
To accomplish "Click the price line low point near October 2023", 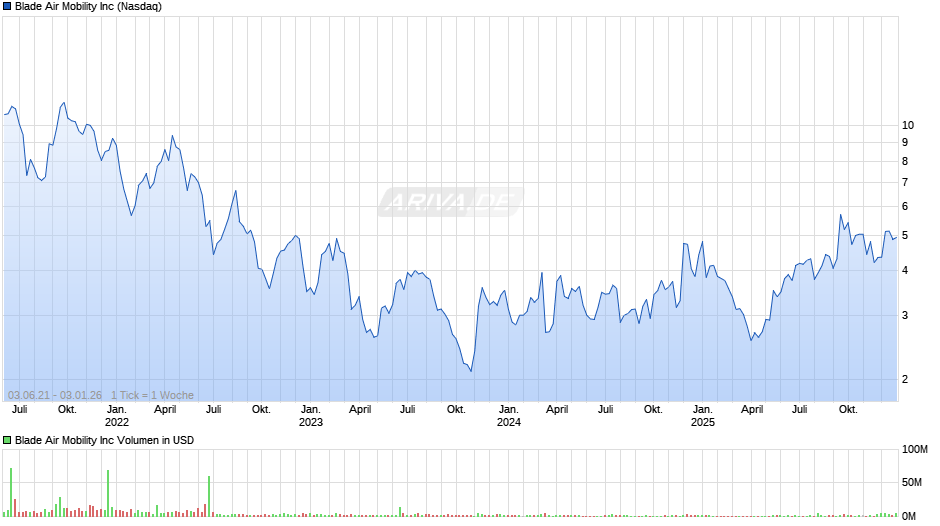I will click(x=471, y=371).
